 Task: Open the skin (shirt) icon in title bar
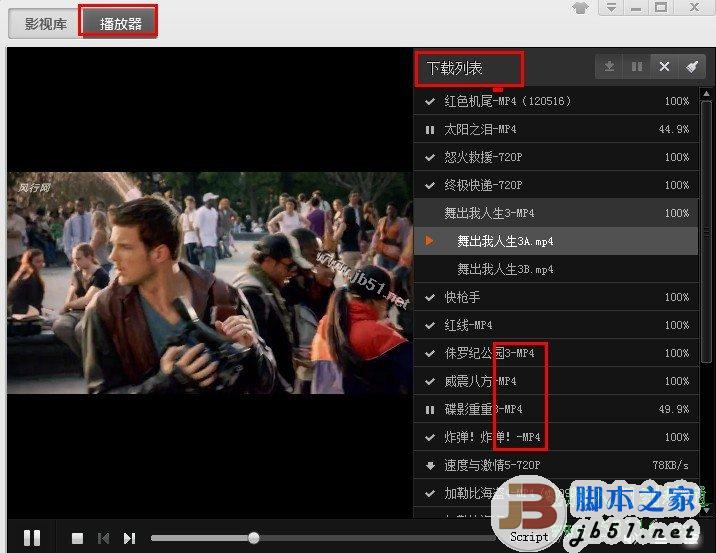coord(580,7)
